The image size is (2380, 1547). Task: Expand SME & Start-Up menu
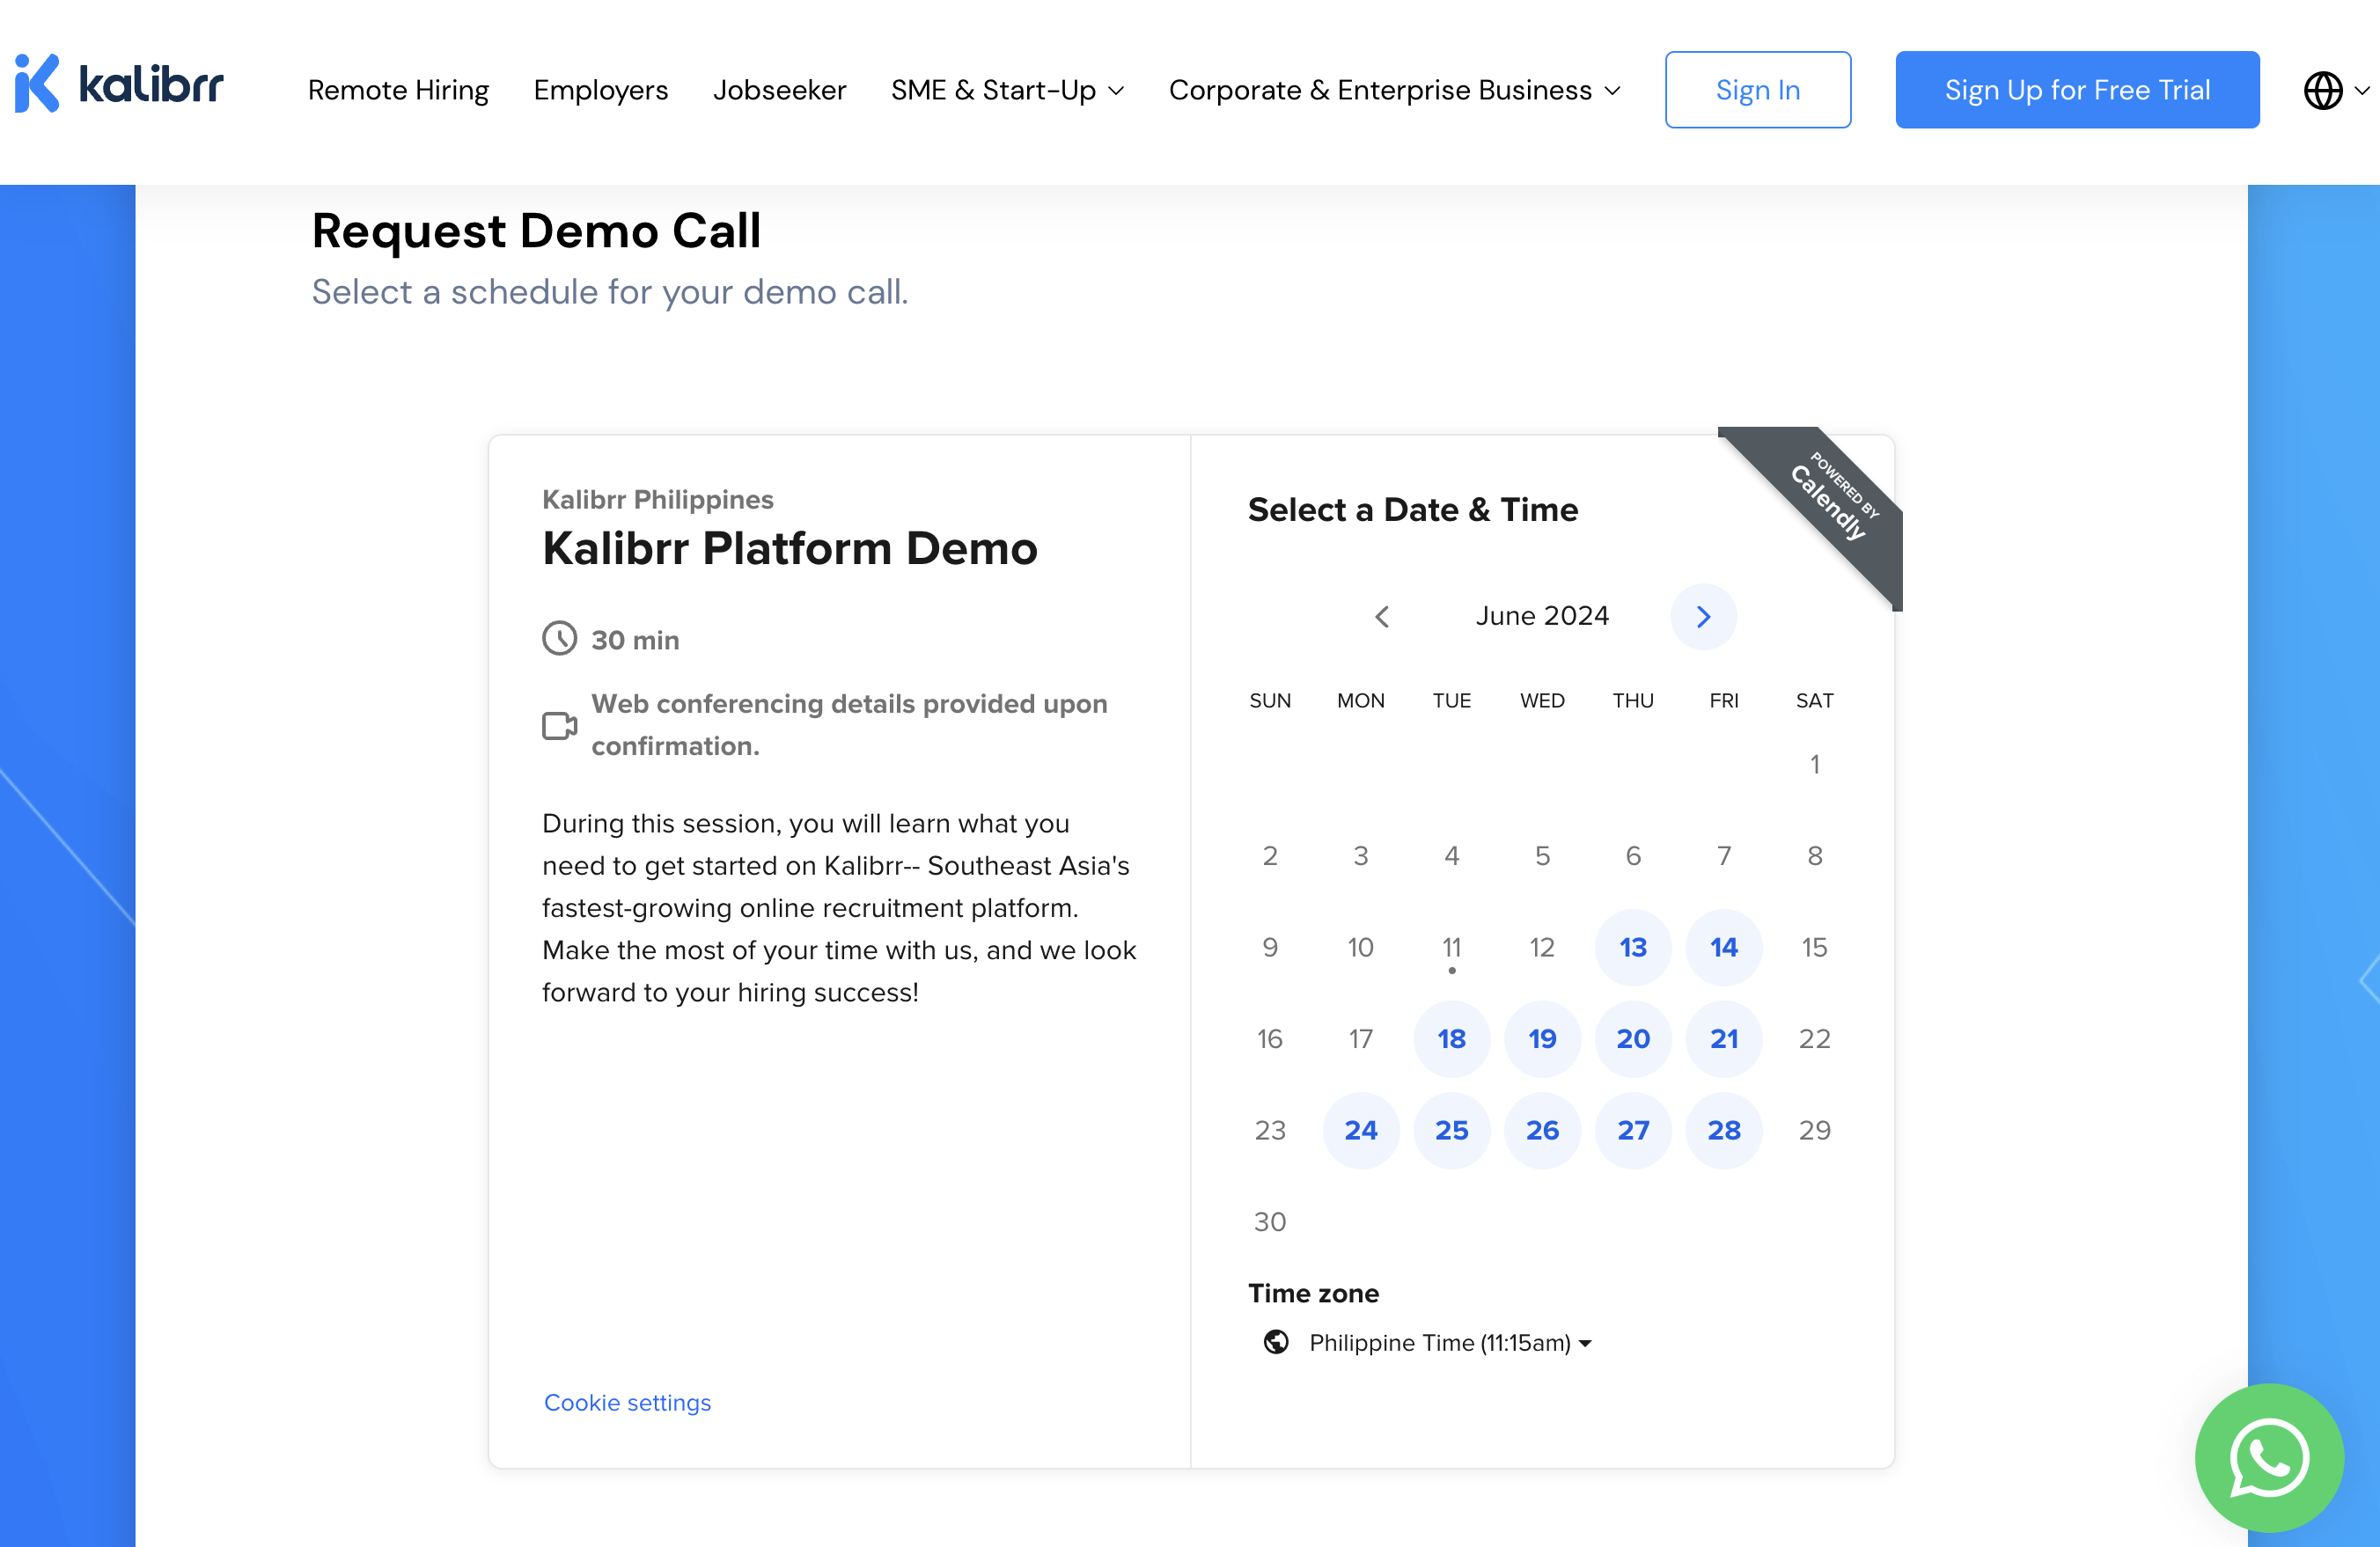tap(1007, 90)
